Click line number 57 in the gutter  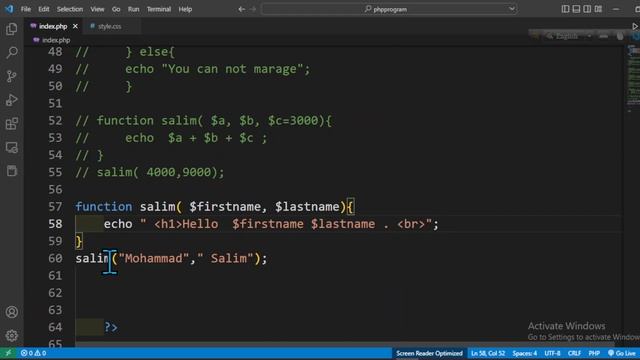coord(55,207)
